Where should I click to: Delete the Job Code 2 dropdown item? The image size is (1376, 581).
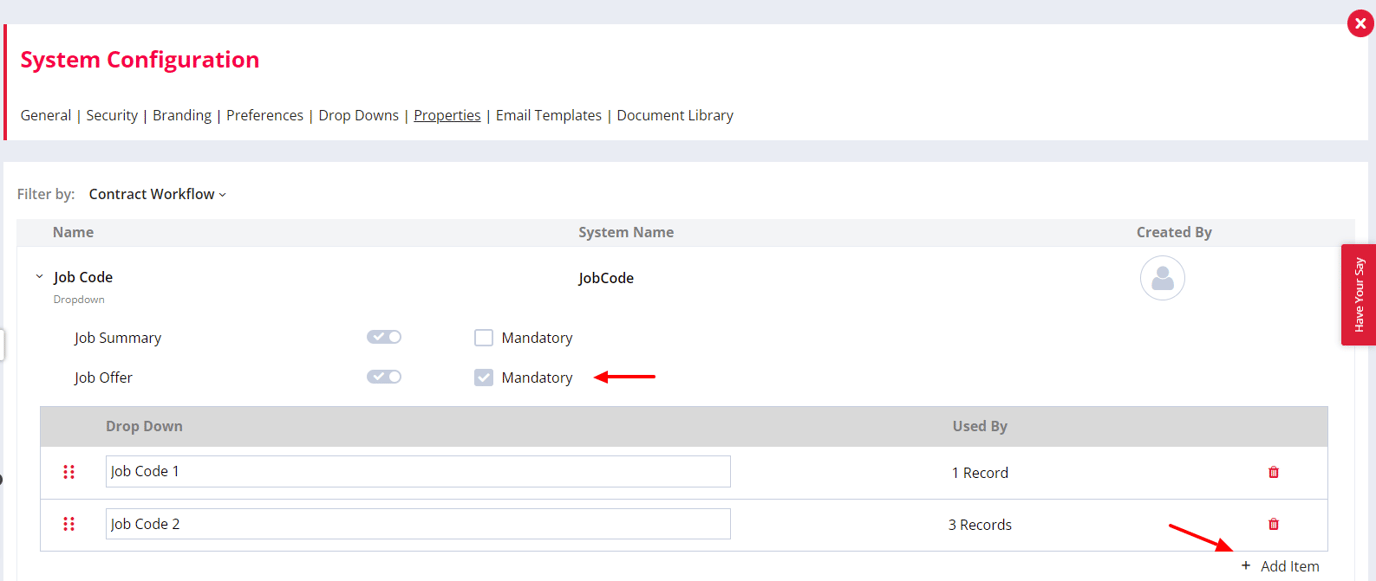pos(1273,523)
